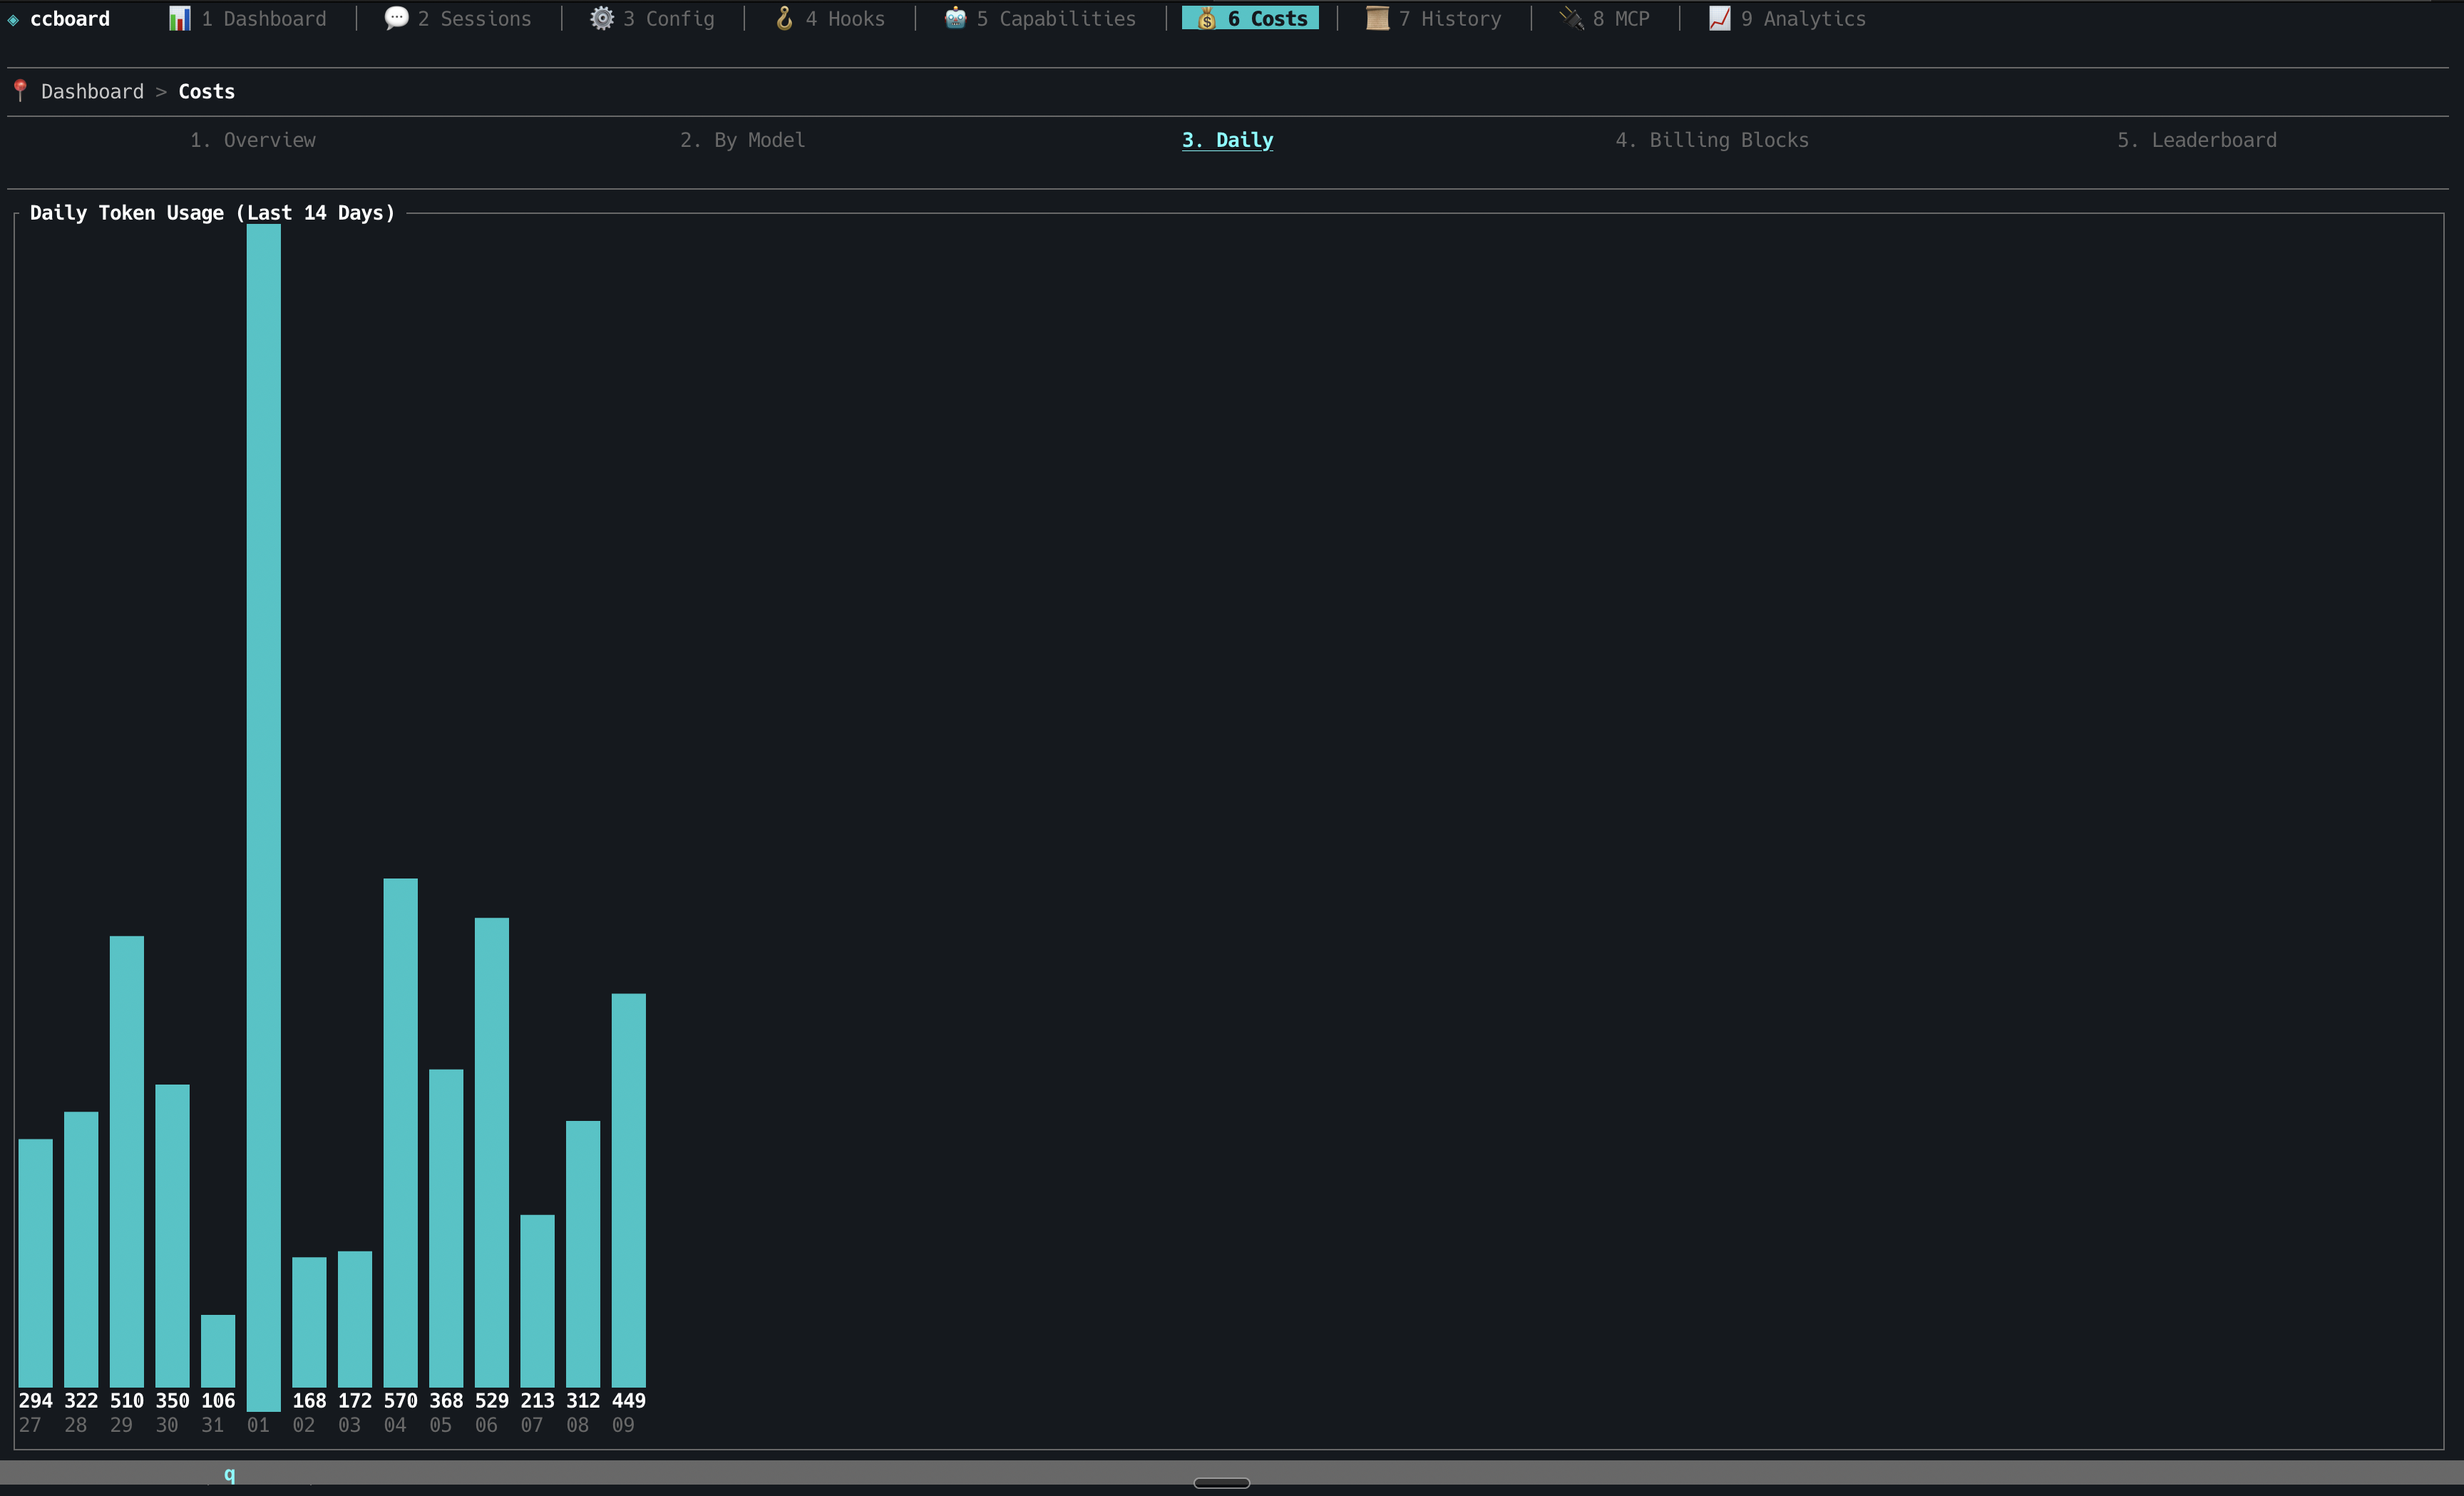Click the Dashboard breadcrumb link
This screenshot has width=2464, height=1496.
[x=92, y=92]
